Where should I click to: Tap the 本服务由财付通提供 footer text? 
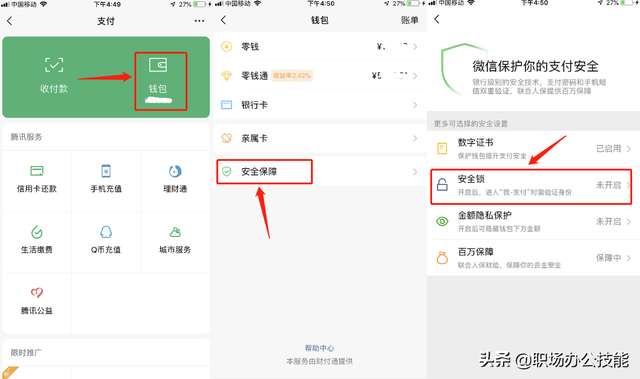320,361
